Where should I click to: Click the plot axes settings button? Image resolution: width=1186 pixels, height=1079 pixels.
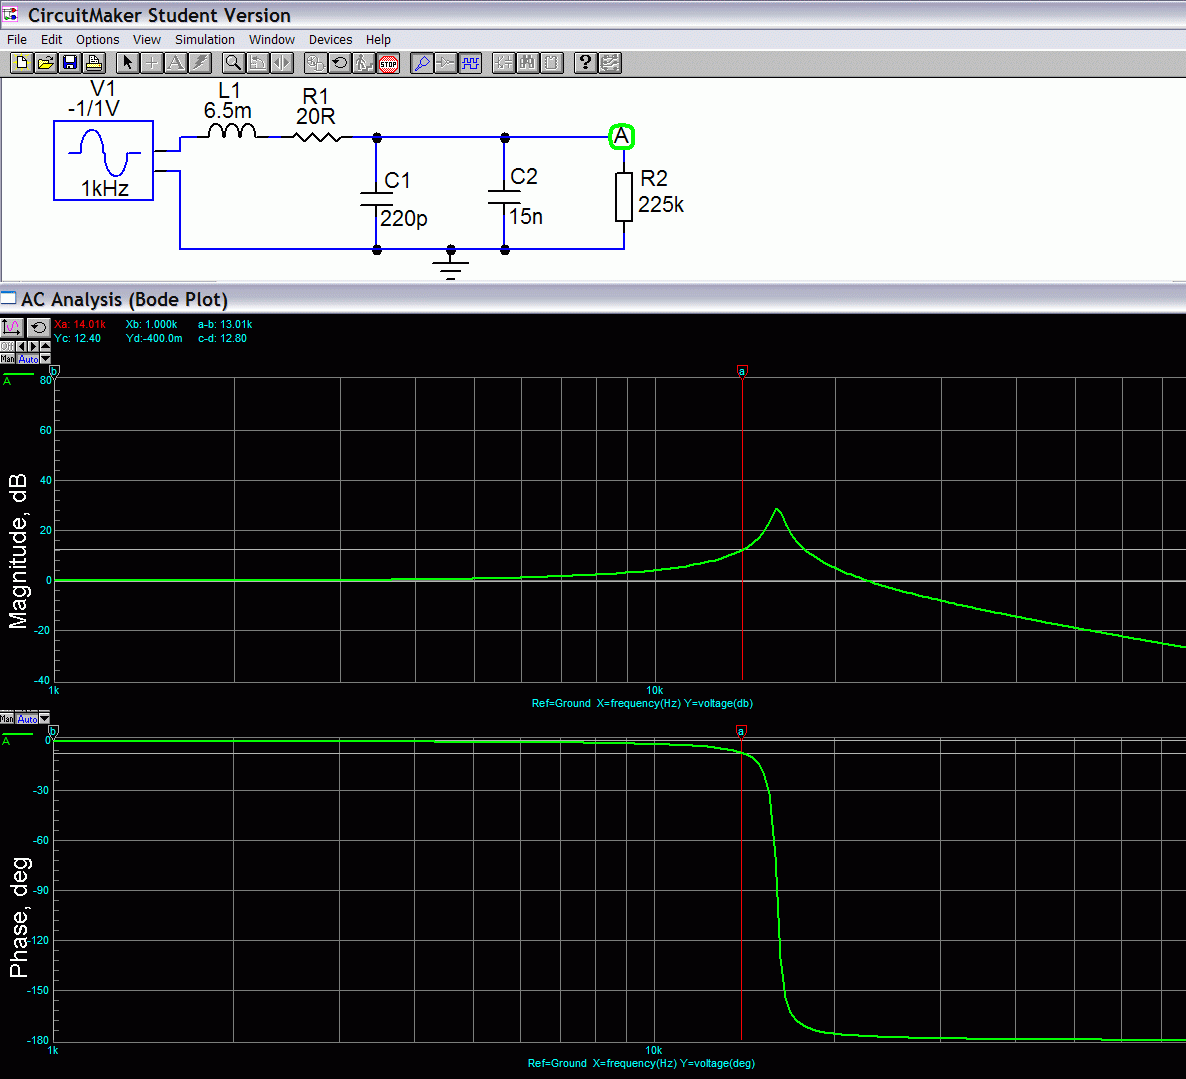point(11,327)
